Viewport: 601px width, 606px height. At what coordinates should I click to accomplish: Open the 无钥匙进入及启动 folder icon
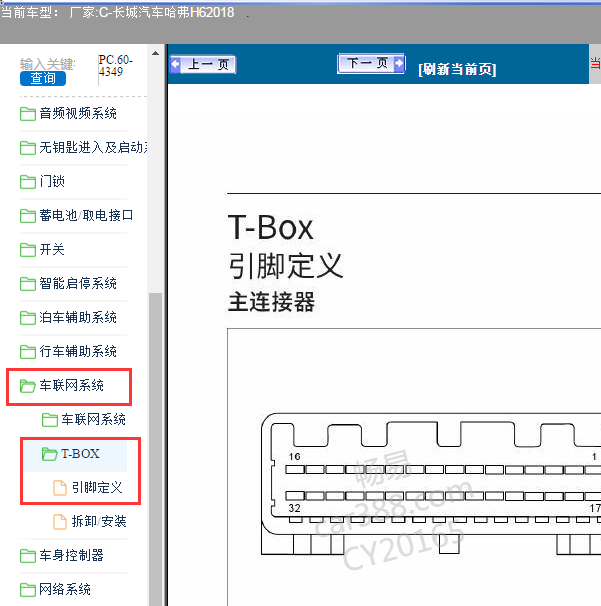point(28,148)
